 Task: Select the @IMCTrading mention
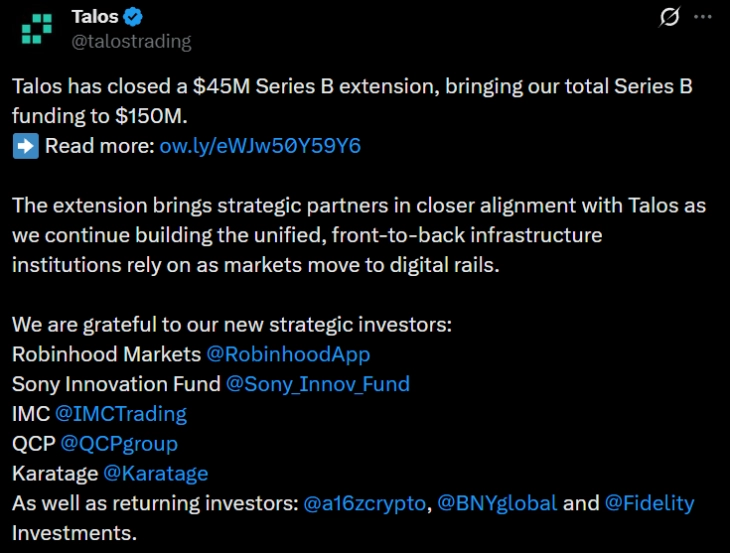[x=120, y=413]
